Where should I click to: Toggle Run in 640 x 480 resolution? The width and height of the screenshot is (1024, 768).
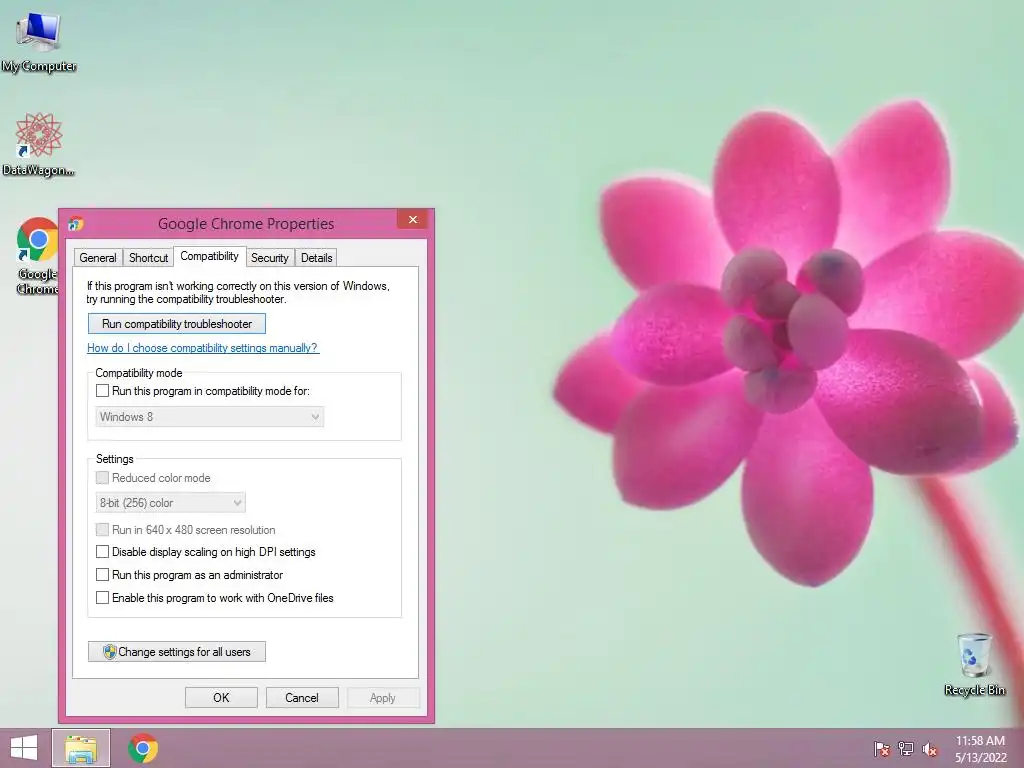tap(103, 529)
